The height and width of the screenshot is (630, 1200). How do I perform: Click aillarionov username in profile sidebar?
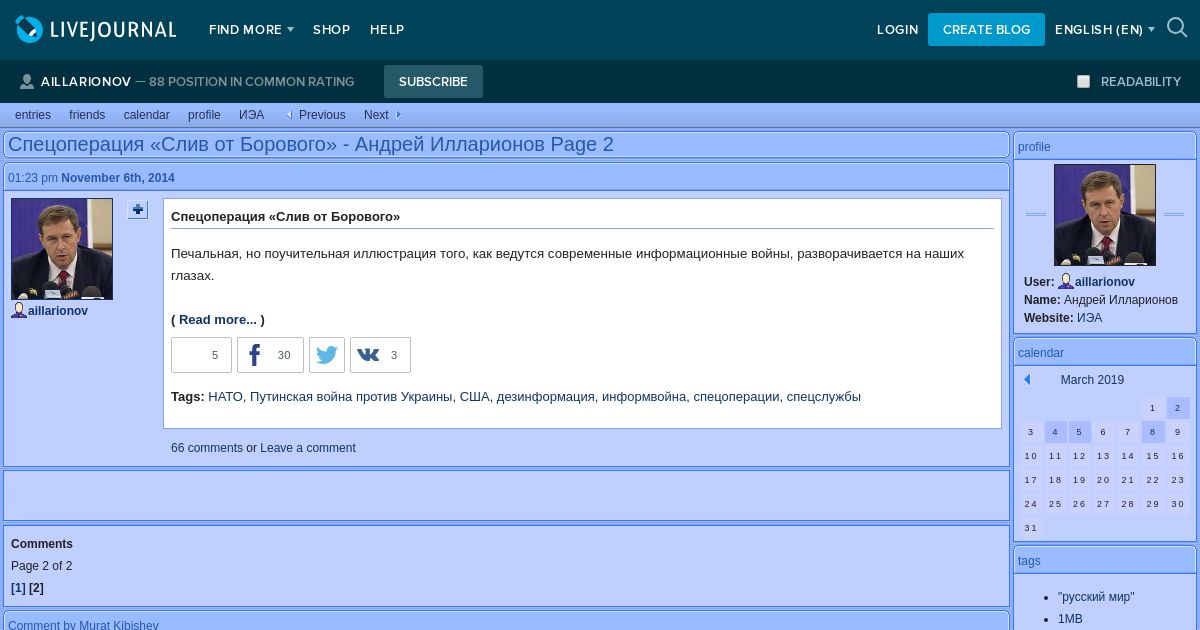[1105, 282]
